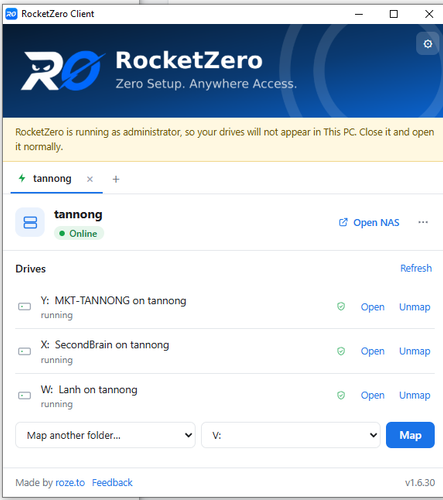The image size is (443, 500).
Task: Open settings via the gear icon
Action: (428, 44)
